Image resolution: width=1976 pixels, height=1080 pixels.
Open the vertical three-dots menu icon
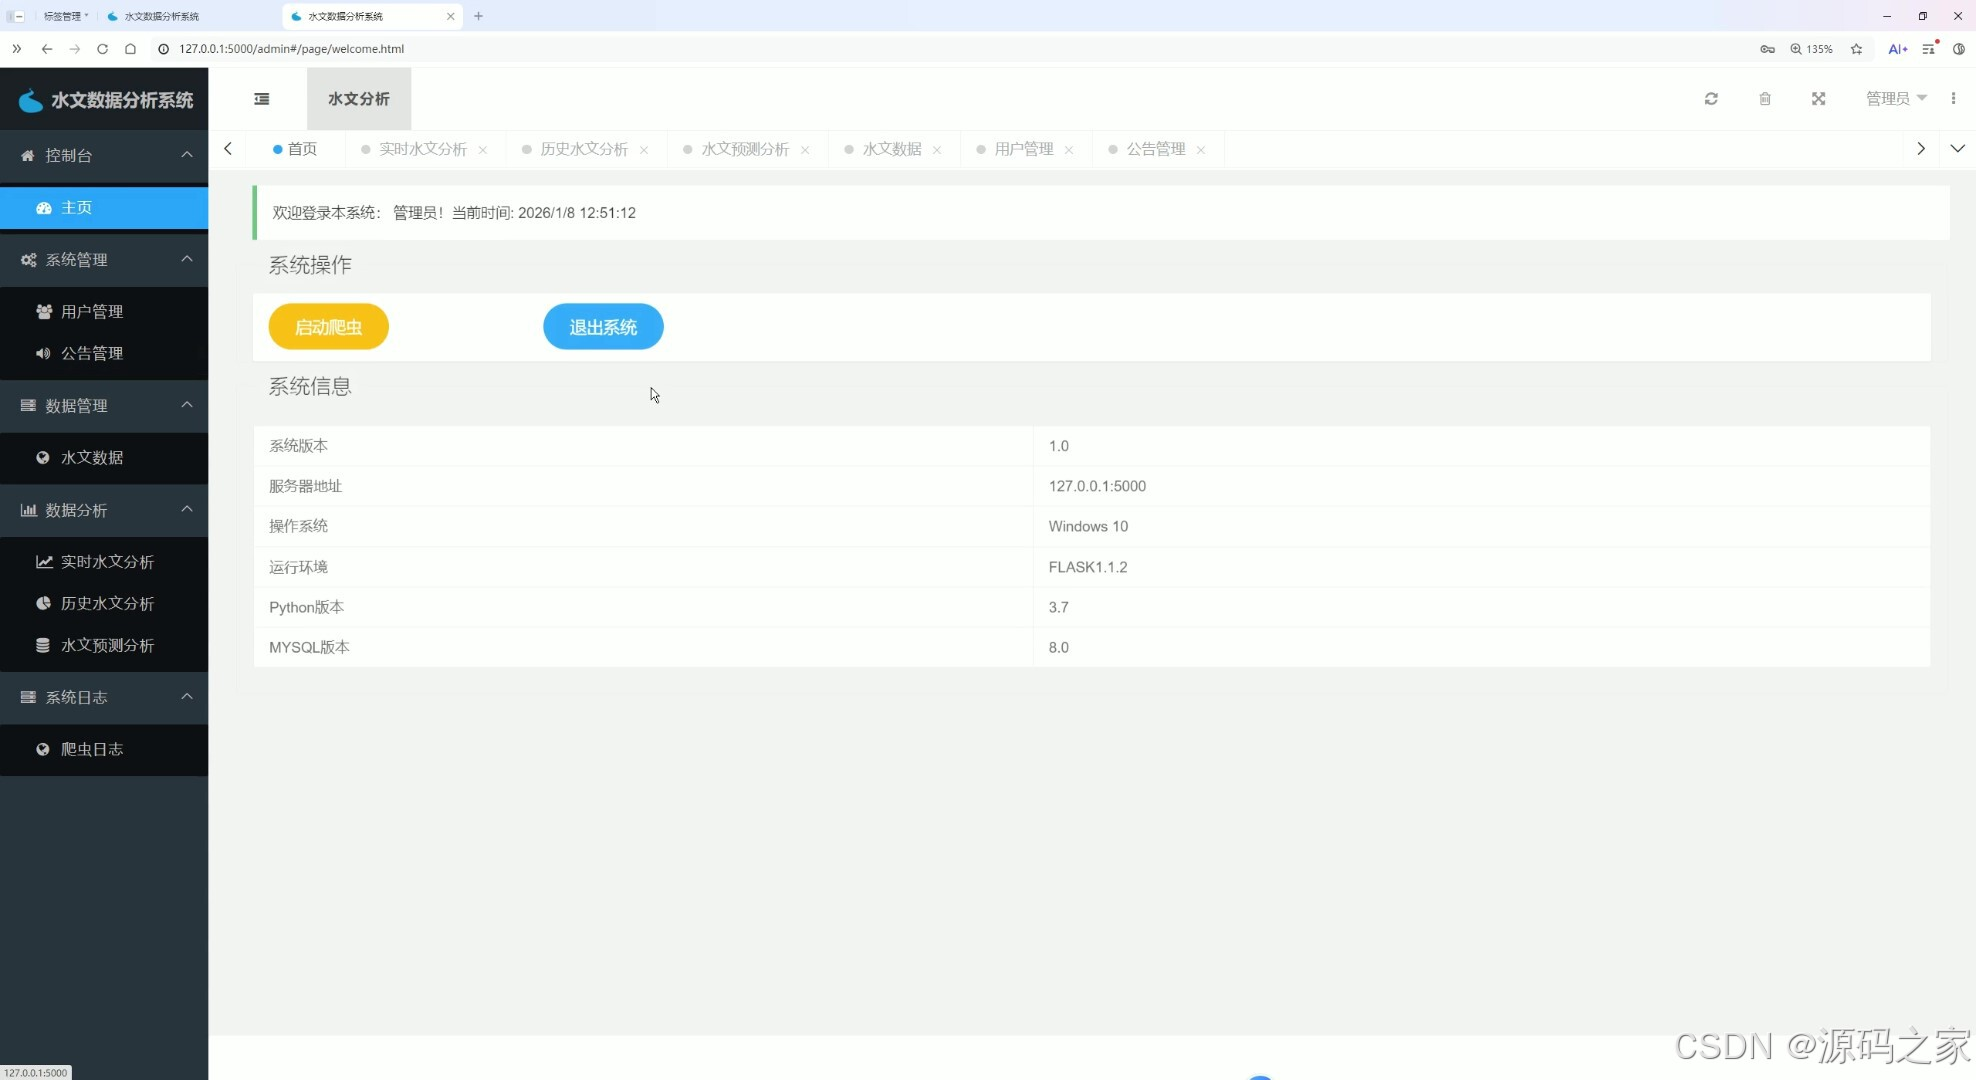click(1953, 99)
